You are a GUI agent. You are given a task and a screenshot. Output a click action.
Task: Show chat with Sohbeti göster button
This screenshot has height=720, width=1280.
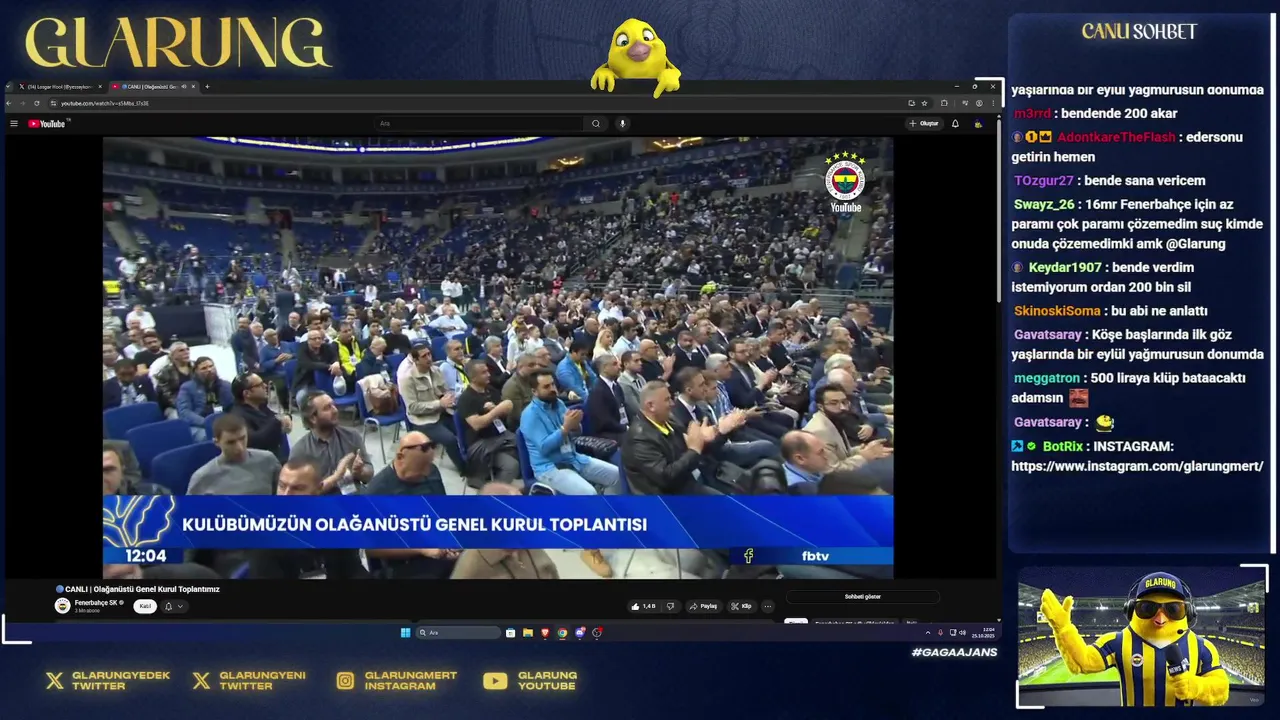pyautogui.click(x=862, y=597)
